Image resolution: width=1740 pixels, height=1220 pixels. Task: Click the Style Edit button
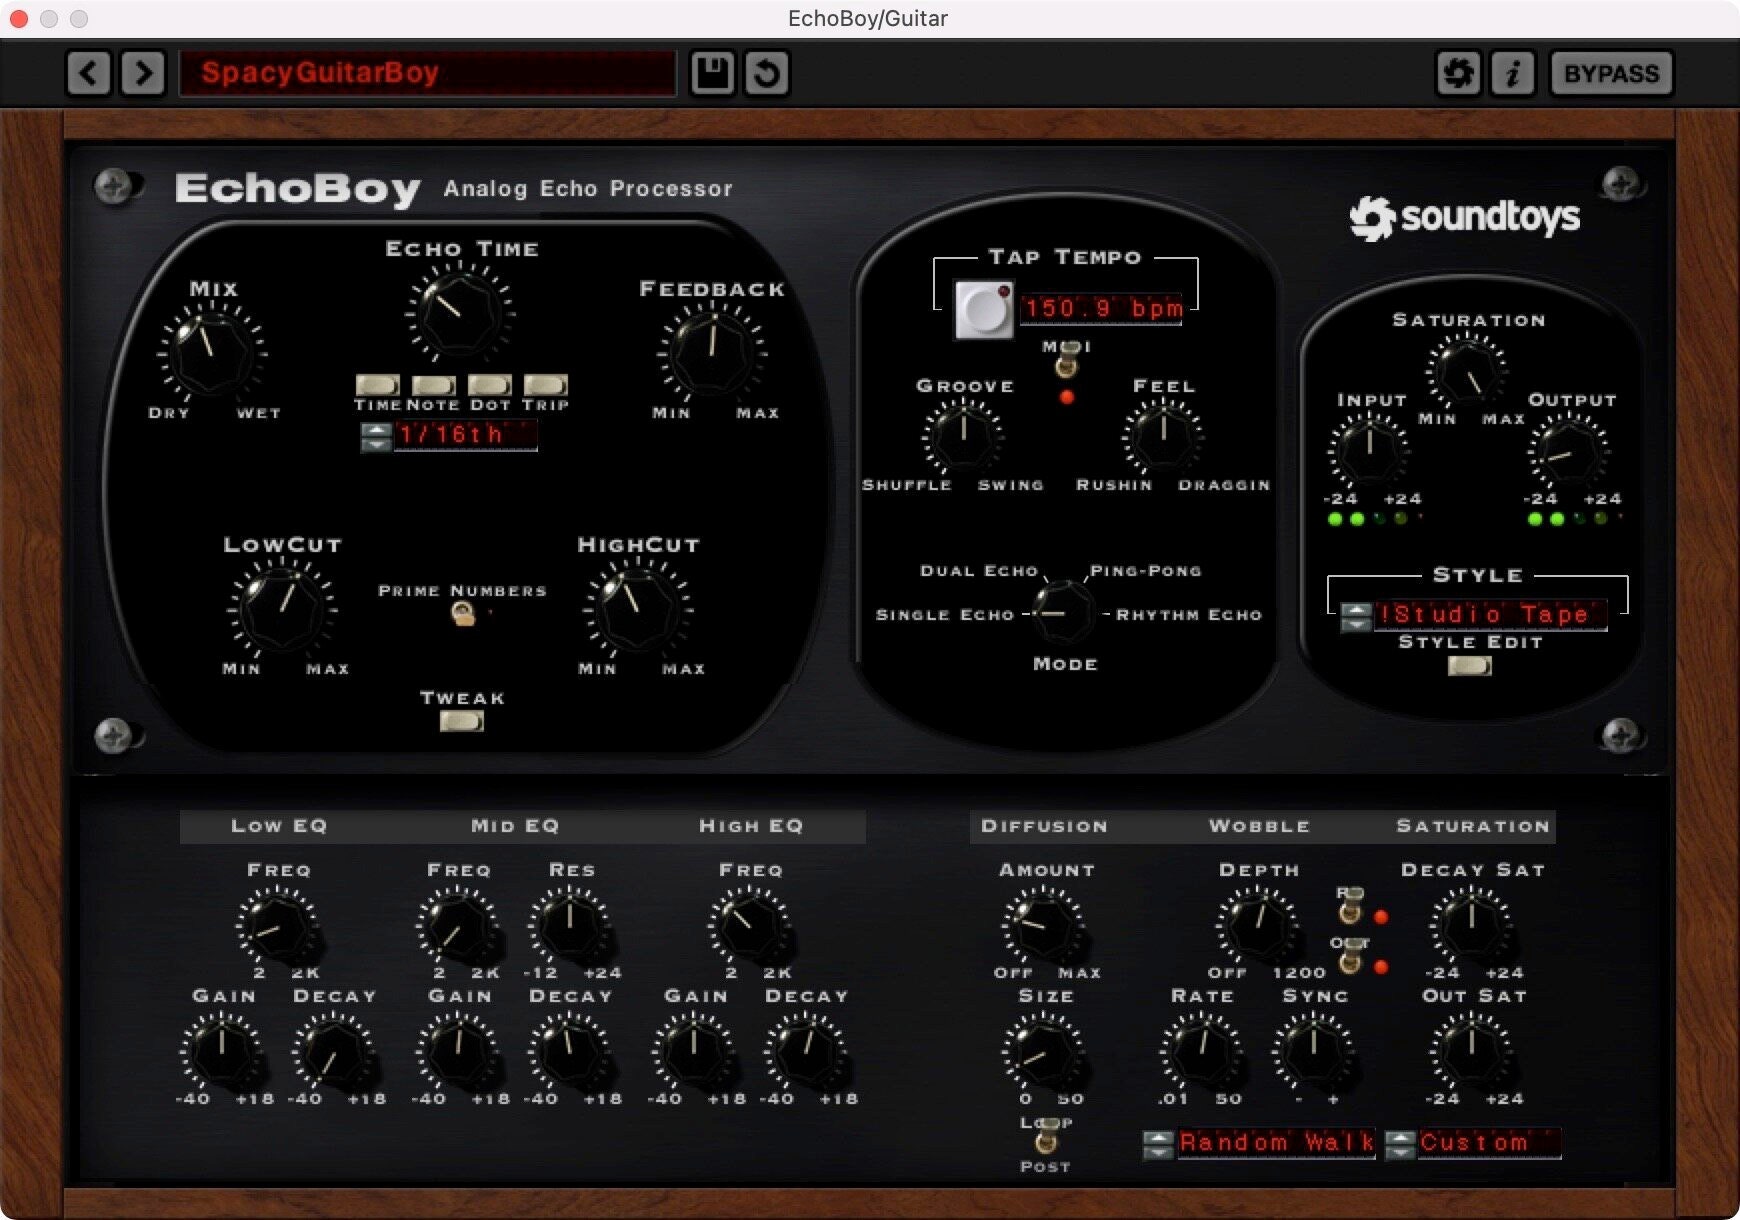coord(1469,665)
